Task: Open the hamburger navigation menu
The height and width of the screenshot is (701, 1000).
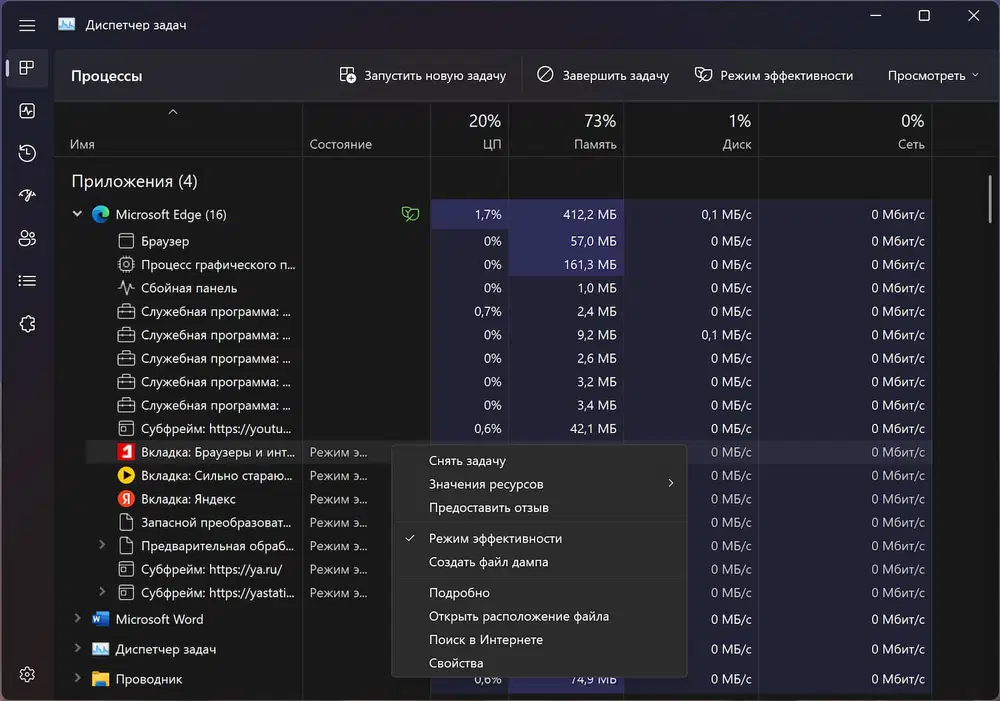Action: 27,25
